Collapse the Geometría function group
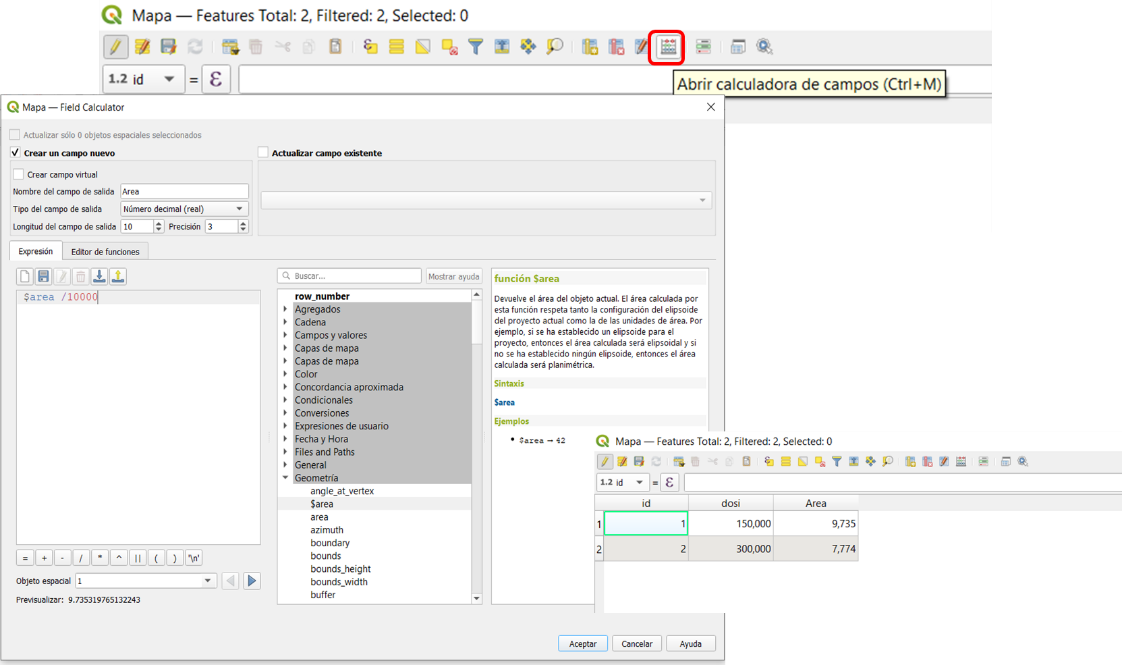This screenshot has height=665, width=1122. (285, 477)
